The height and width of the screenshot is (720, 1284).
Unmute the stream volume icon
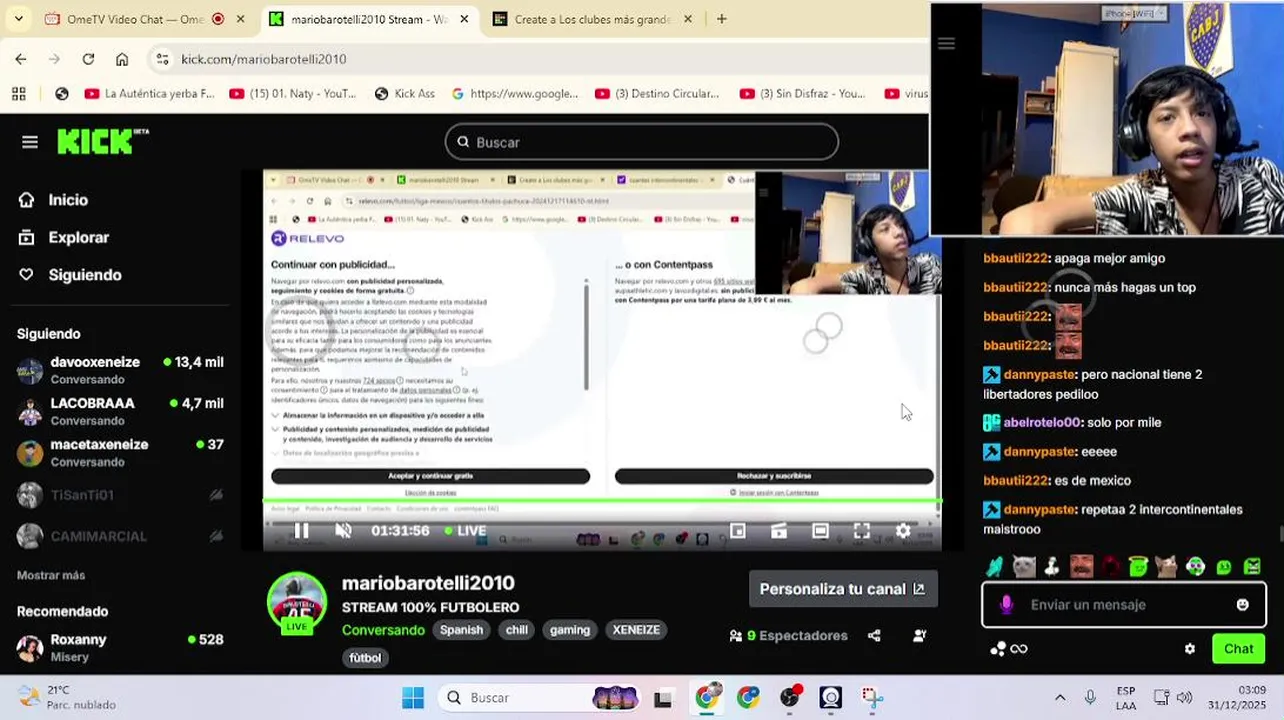343,531
